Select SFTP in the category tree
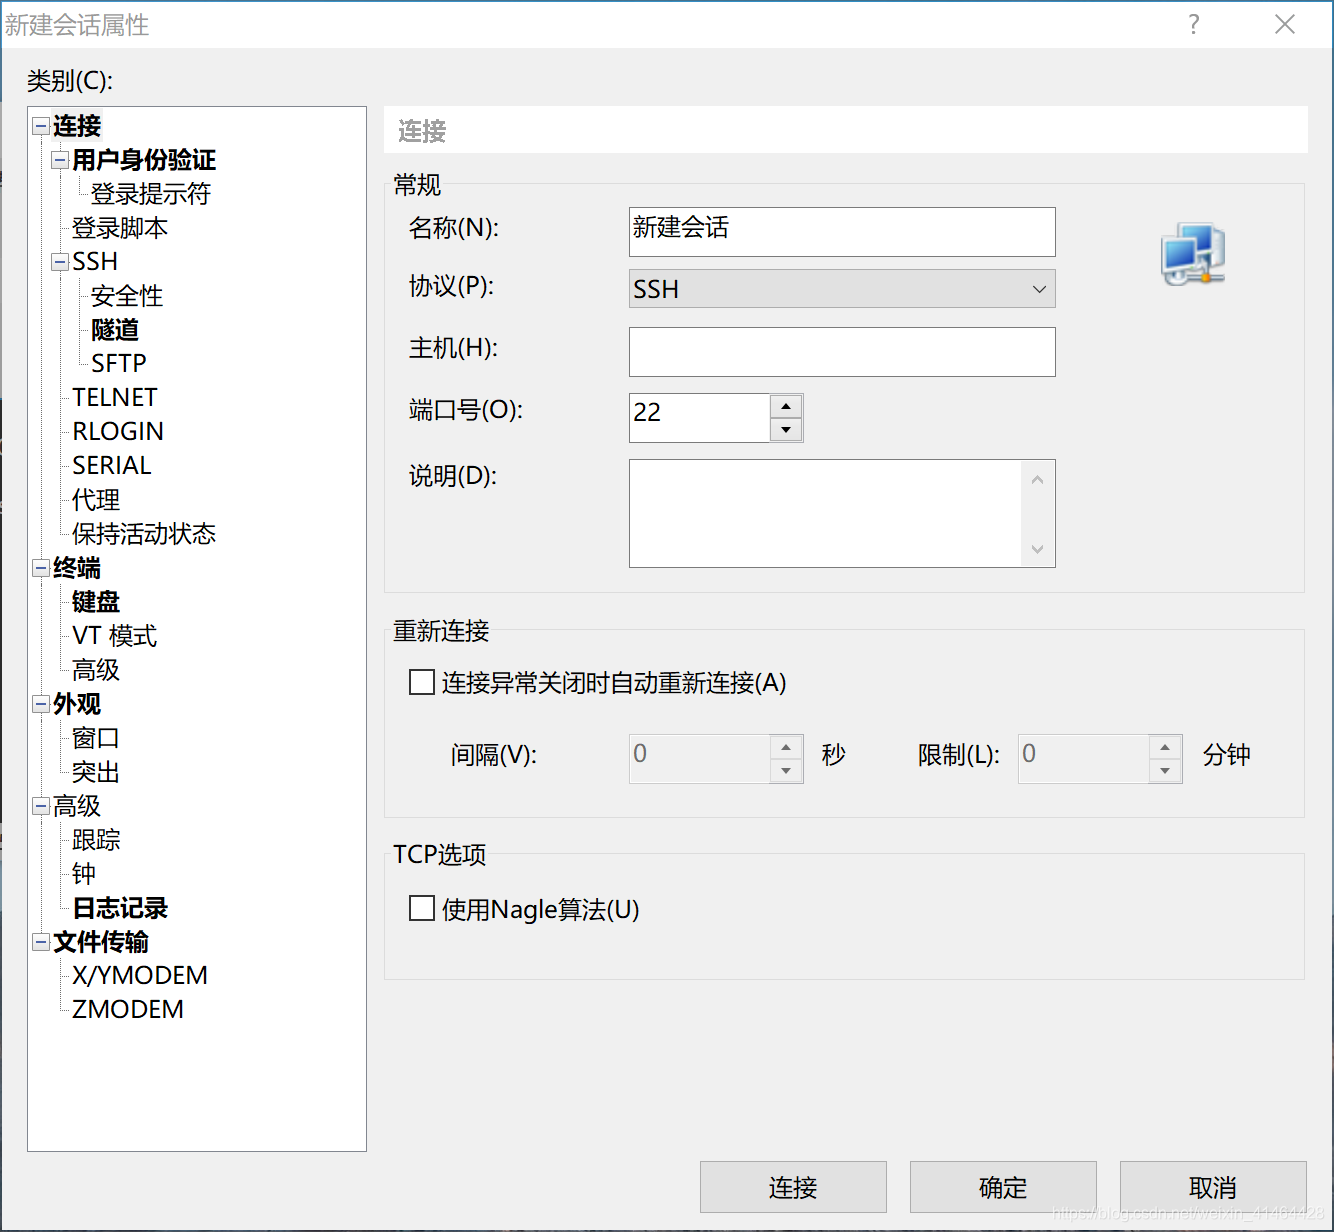Screen dimensions: 1334x1232 click(x=118, y=363)
